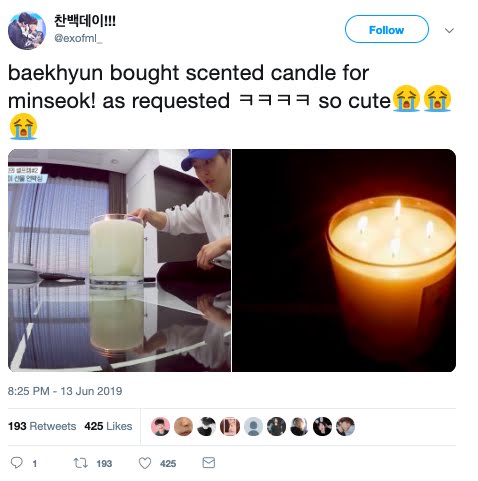Viewport: 478px width, 481px height.
Task: Follow the @exofml_ account
Action: click(x=387, y=29)
